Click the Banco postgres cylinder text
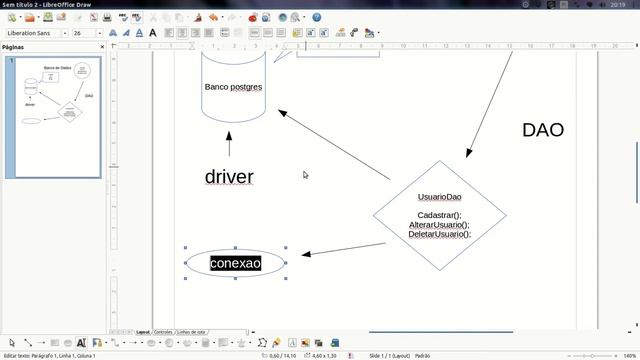Screen dimensions: 640x360 pos(233,87)
